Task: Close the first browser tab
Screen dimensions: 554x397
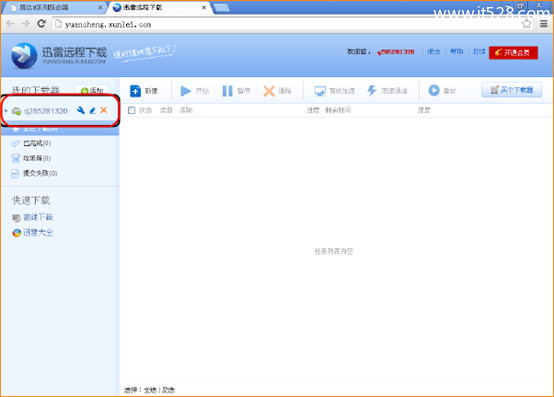Action: coord(100,7)
